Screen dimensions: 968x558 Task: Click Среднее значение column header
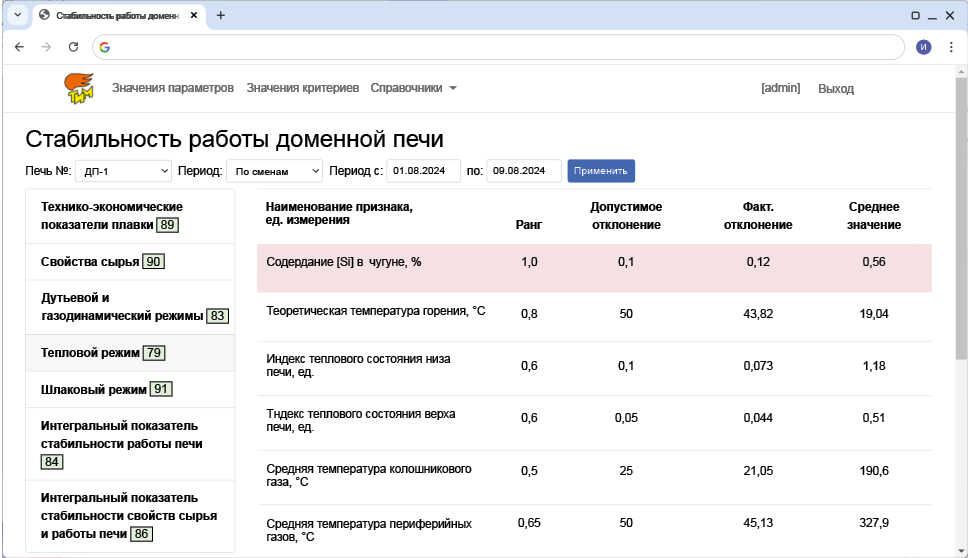(x=874, y=216)
